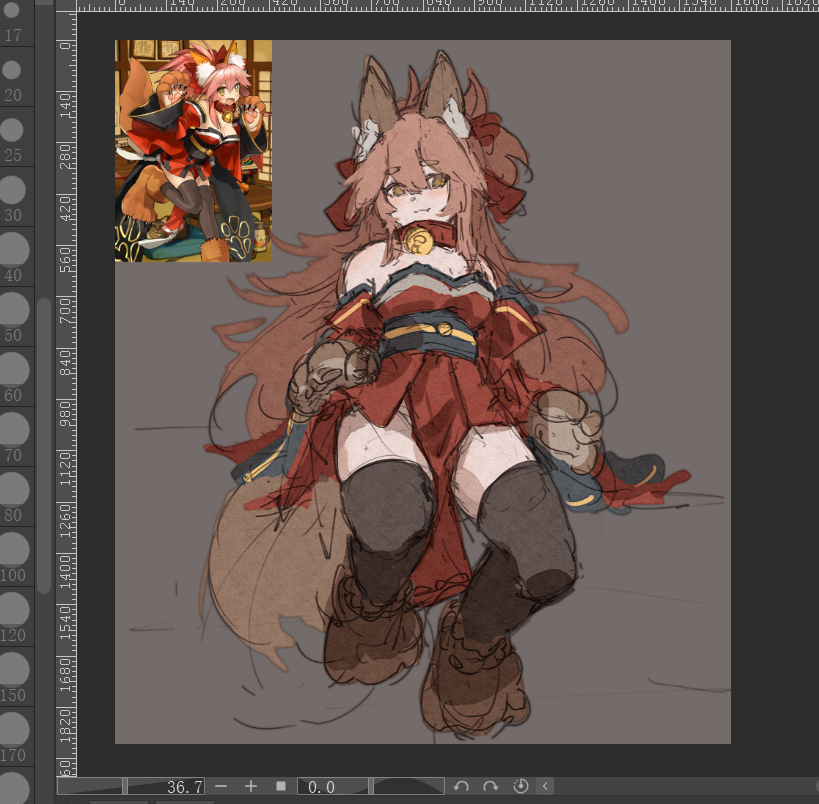This screenshot has height=804, width=819.
Task: Select the size 150 brush preset
Action: pyautogui.click(x=17, y=677)
